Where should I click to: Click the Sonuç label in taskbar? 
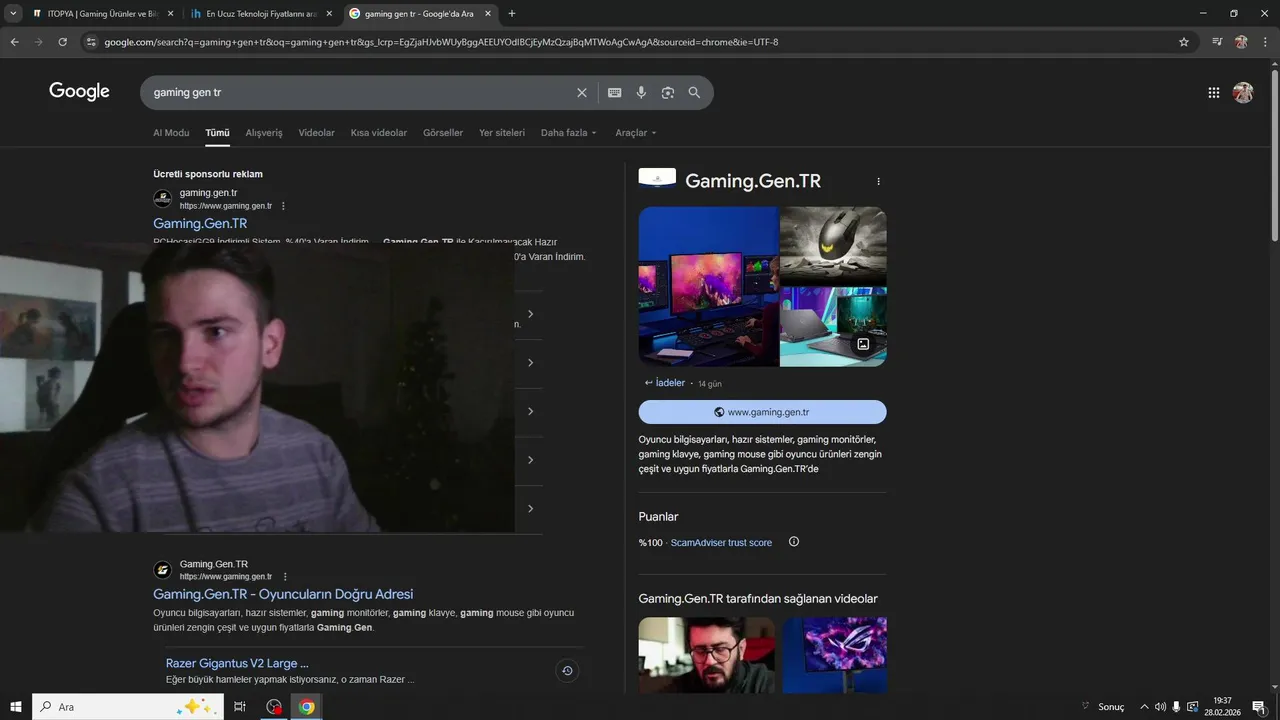click(1111, 707)
